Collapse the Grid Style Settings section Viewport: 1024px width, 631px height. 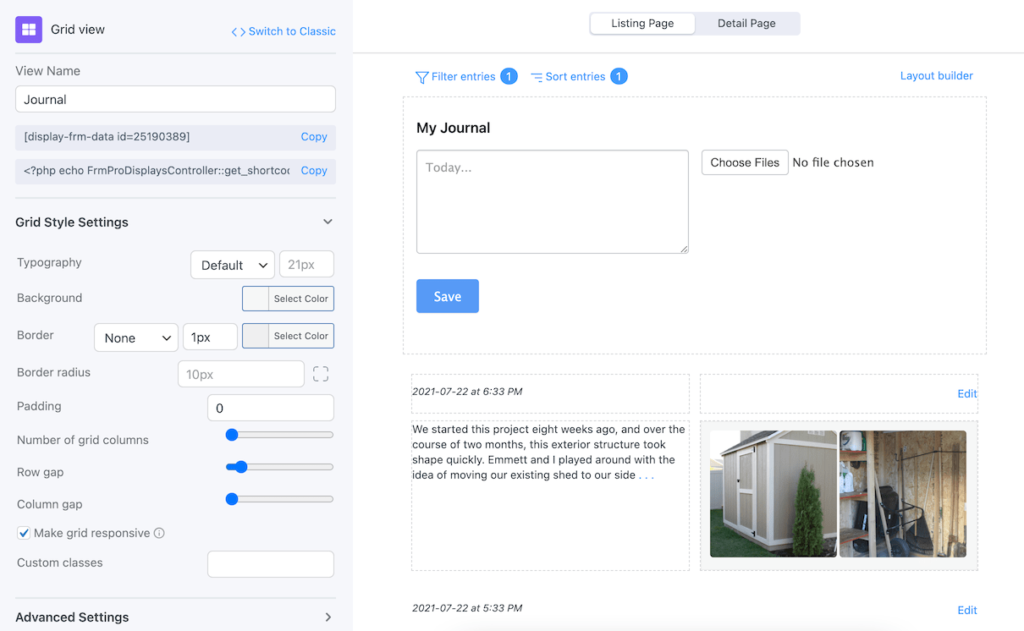point(326,221)
